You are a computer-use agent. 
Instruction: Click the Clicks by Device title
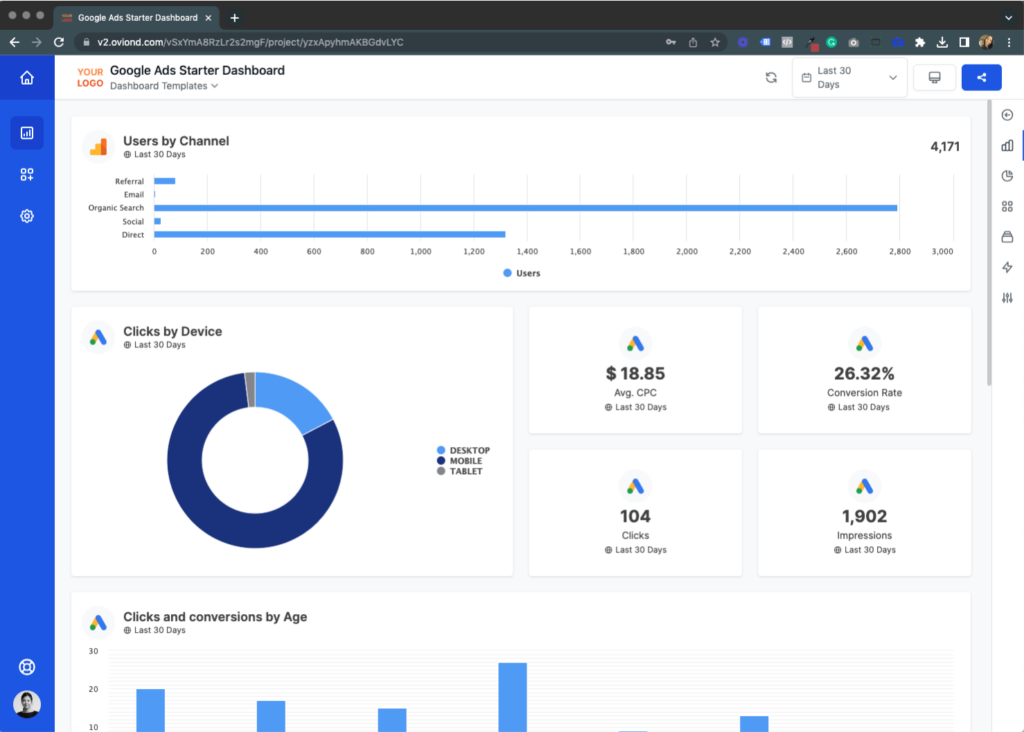tap(172, 331)
